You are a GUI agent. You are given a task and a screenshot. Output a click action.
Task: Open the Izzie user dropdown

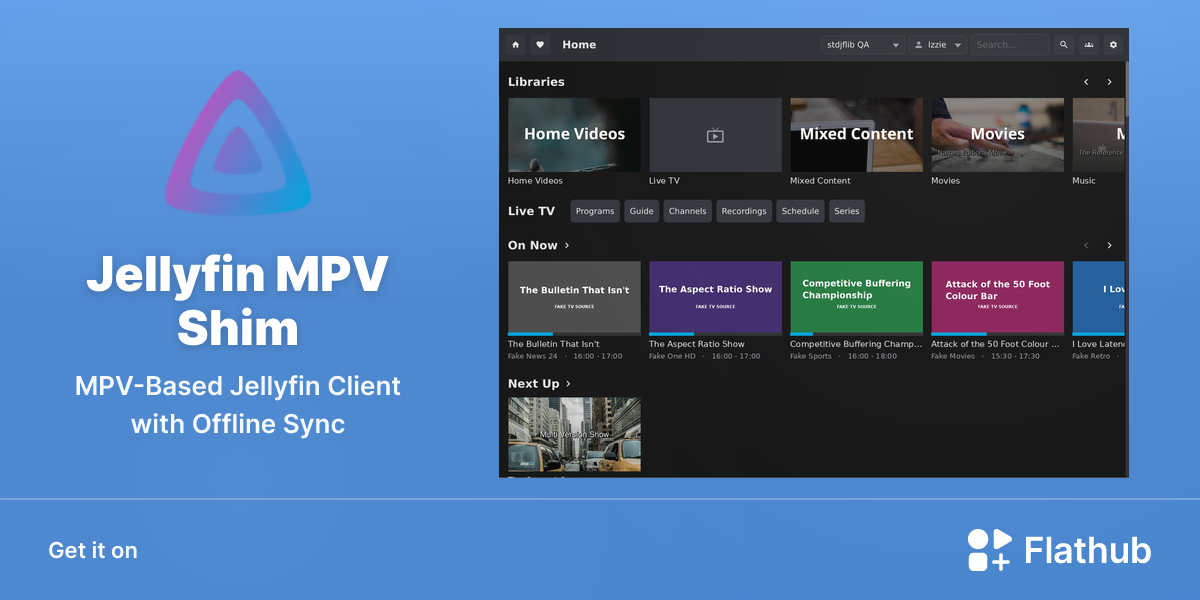(938, 45)
